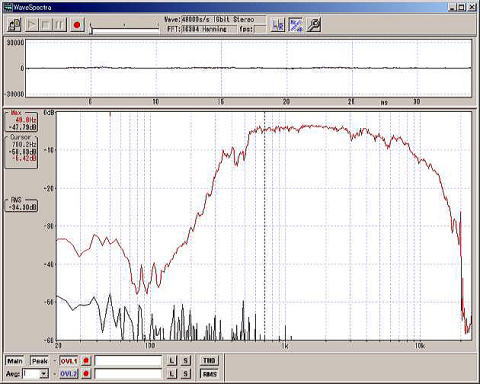Load overlay 1 with L button

click(172, 361)
